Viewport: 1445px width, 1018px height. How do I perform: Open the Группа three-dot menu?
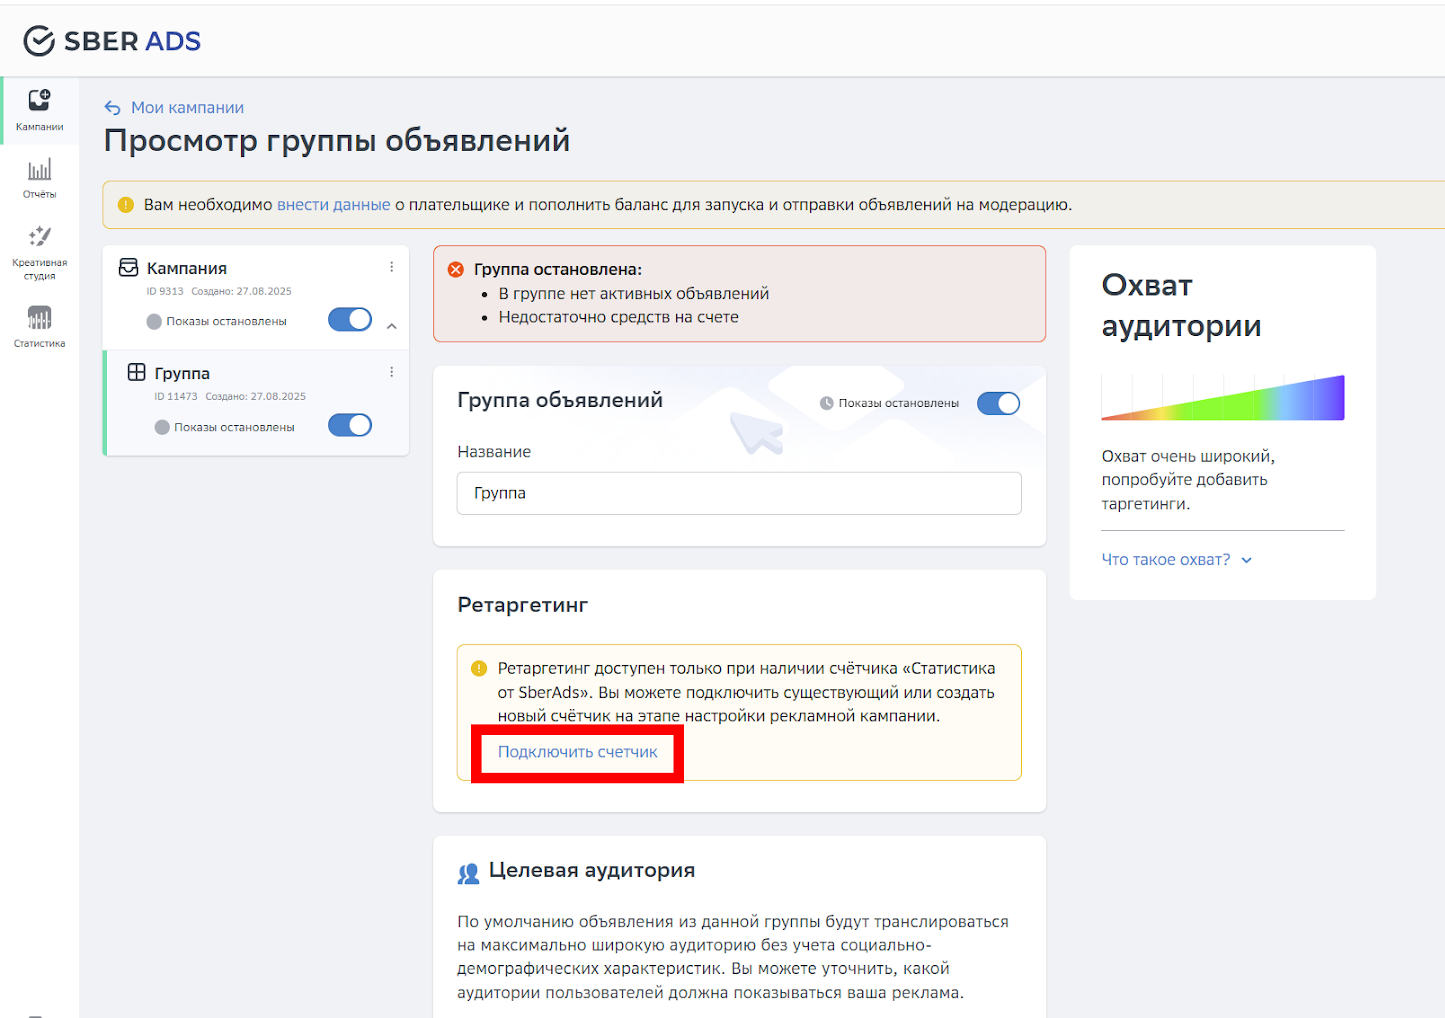391,371
